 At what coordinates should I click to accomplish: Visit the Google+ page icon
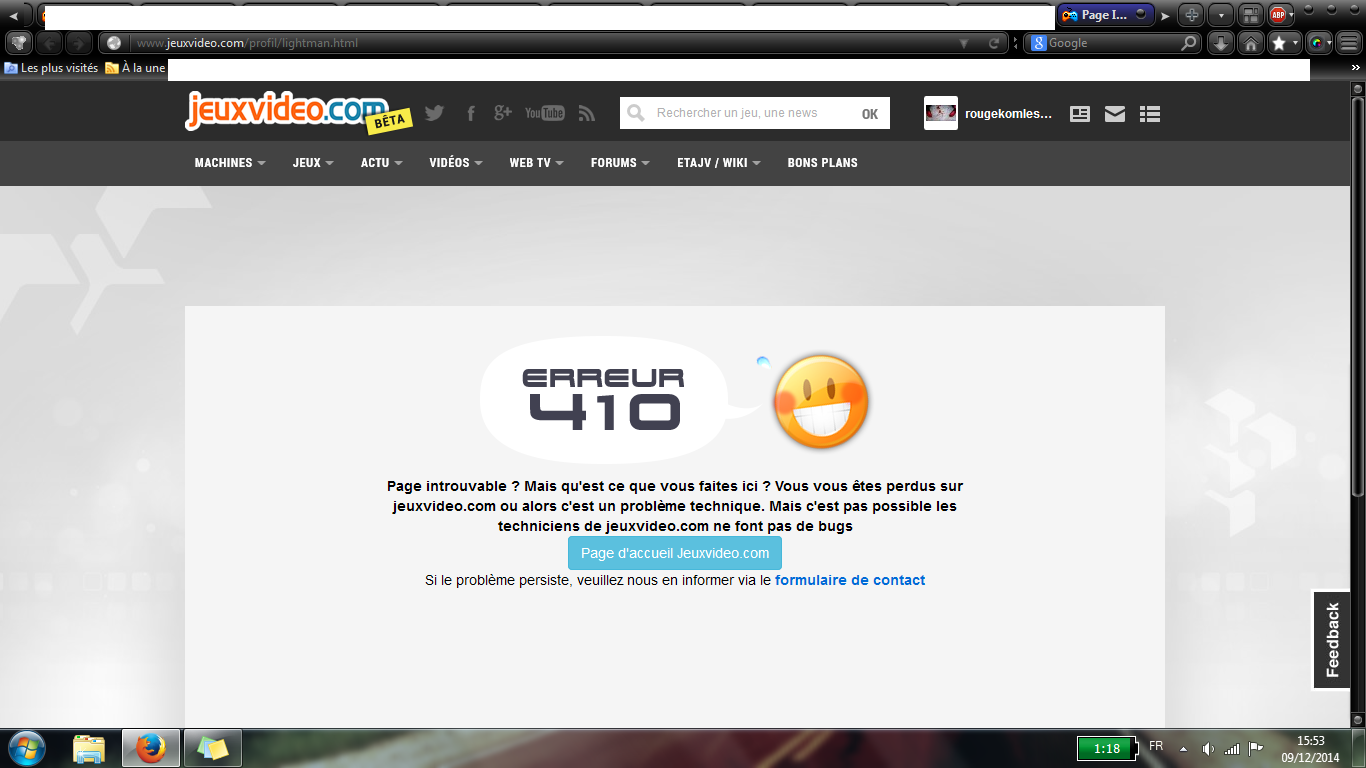(x=503, y=113)
